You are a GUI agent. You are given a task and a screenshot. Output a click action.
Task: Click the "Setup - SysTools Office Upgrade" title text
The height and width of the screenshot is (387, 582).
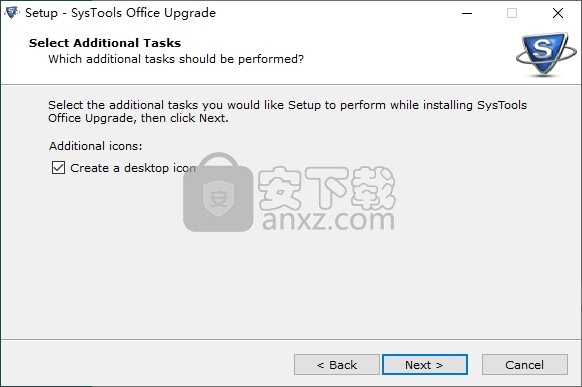pos(120,13)
